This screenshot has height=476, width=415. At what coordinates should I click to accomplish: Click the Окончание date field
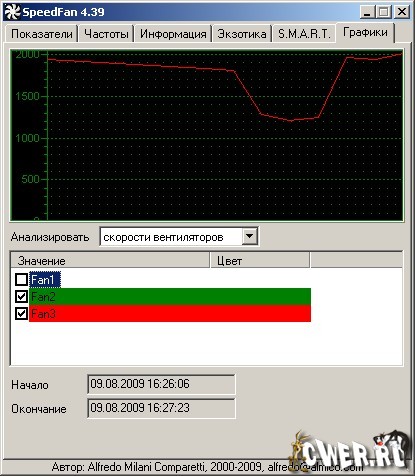click(161, 408)
